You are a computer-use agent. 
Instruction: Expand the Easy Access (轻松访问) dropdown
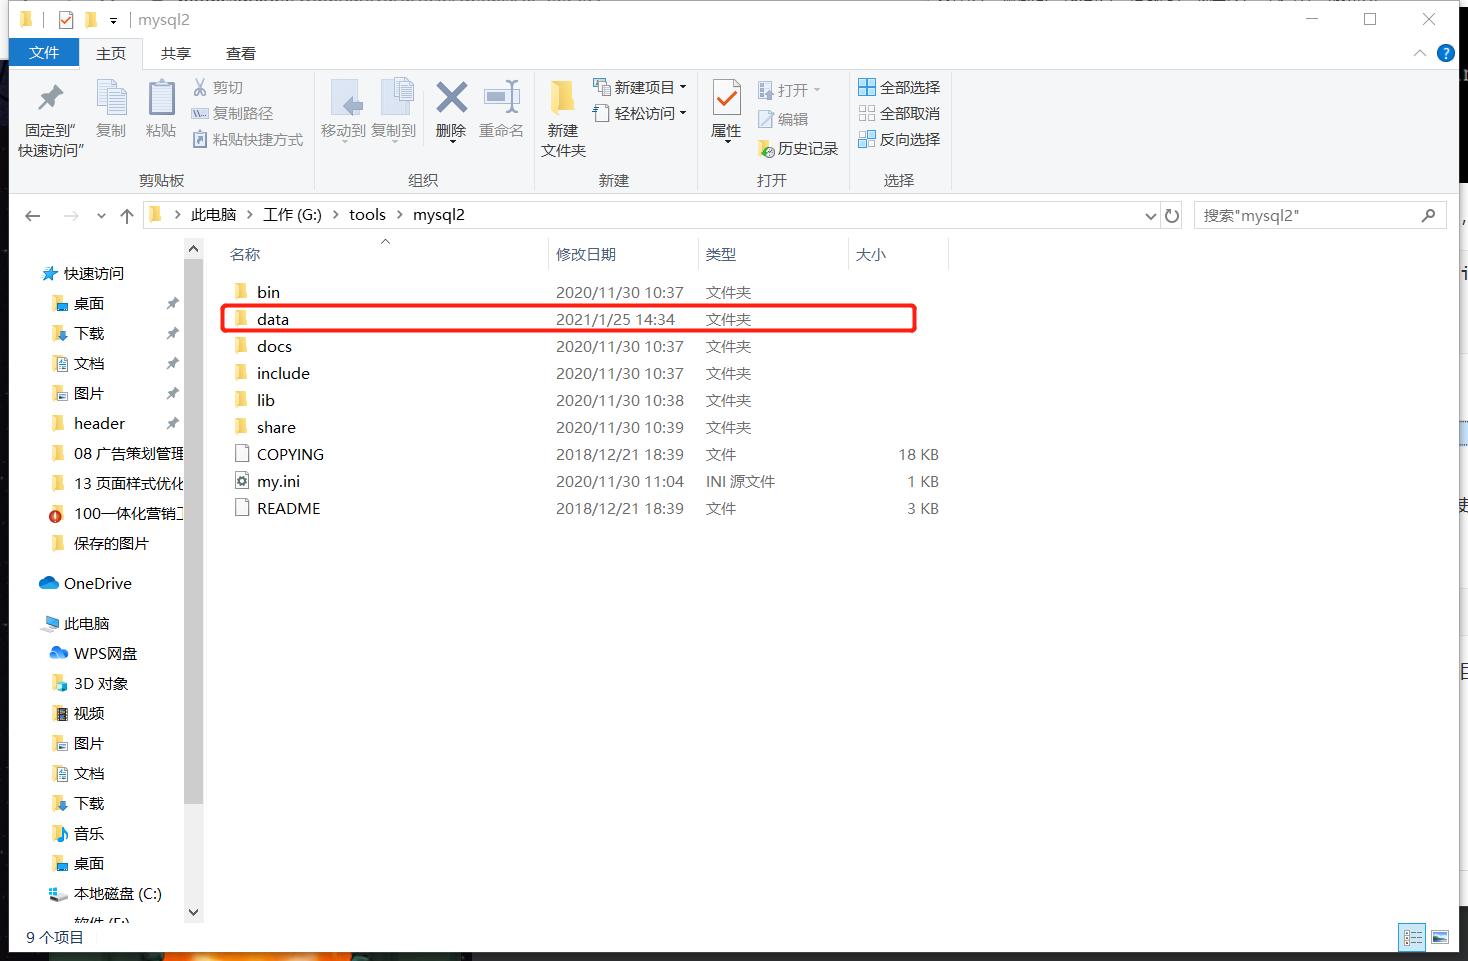(x=683, y=114)
